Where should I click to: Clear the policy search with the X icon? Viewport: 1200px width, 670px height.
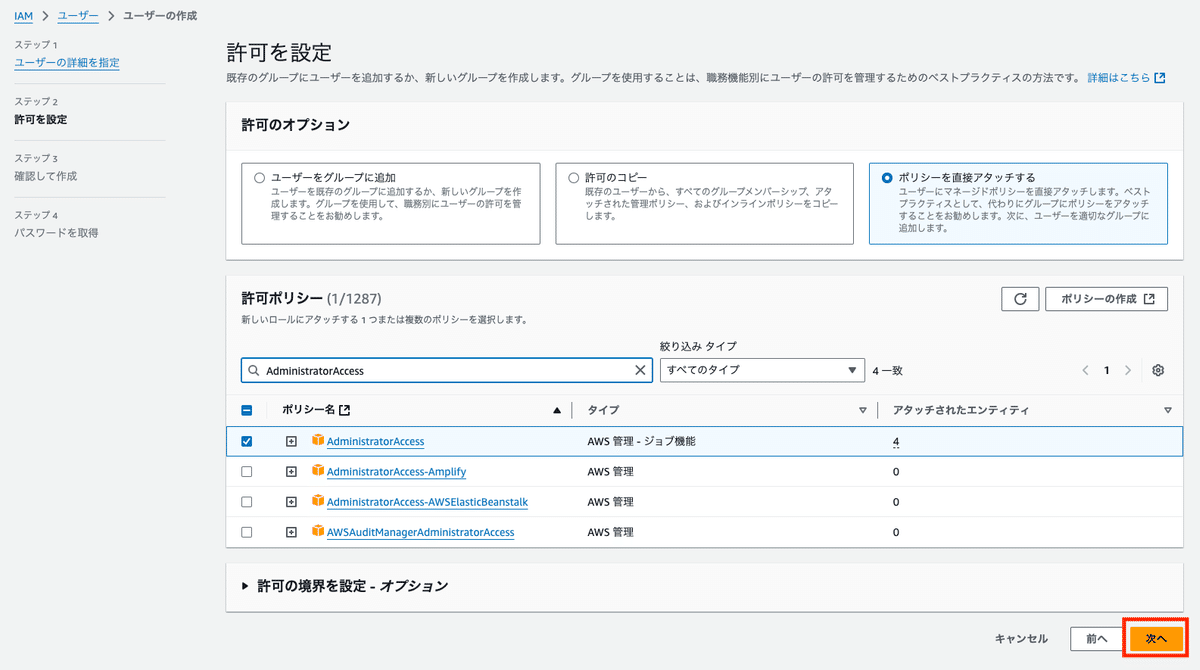pos(641,370)
